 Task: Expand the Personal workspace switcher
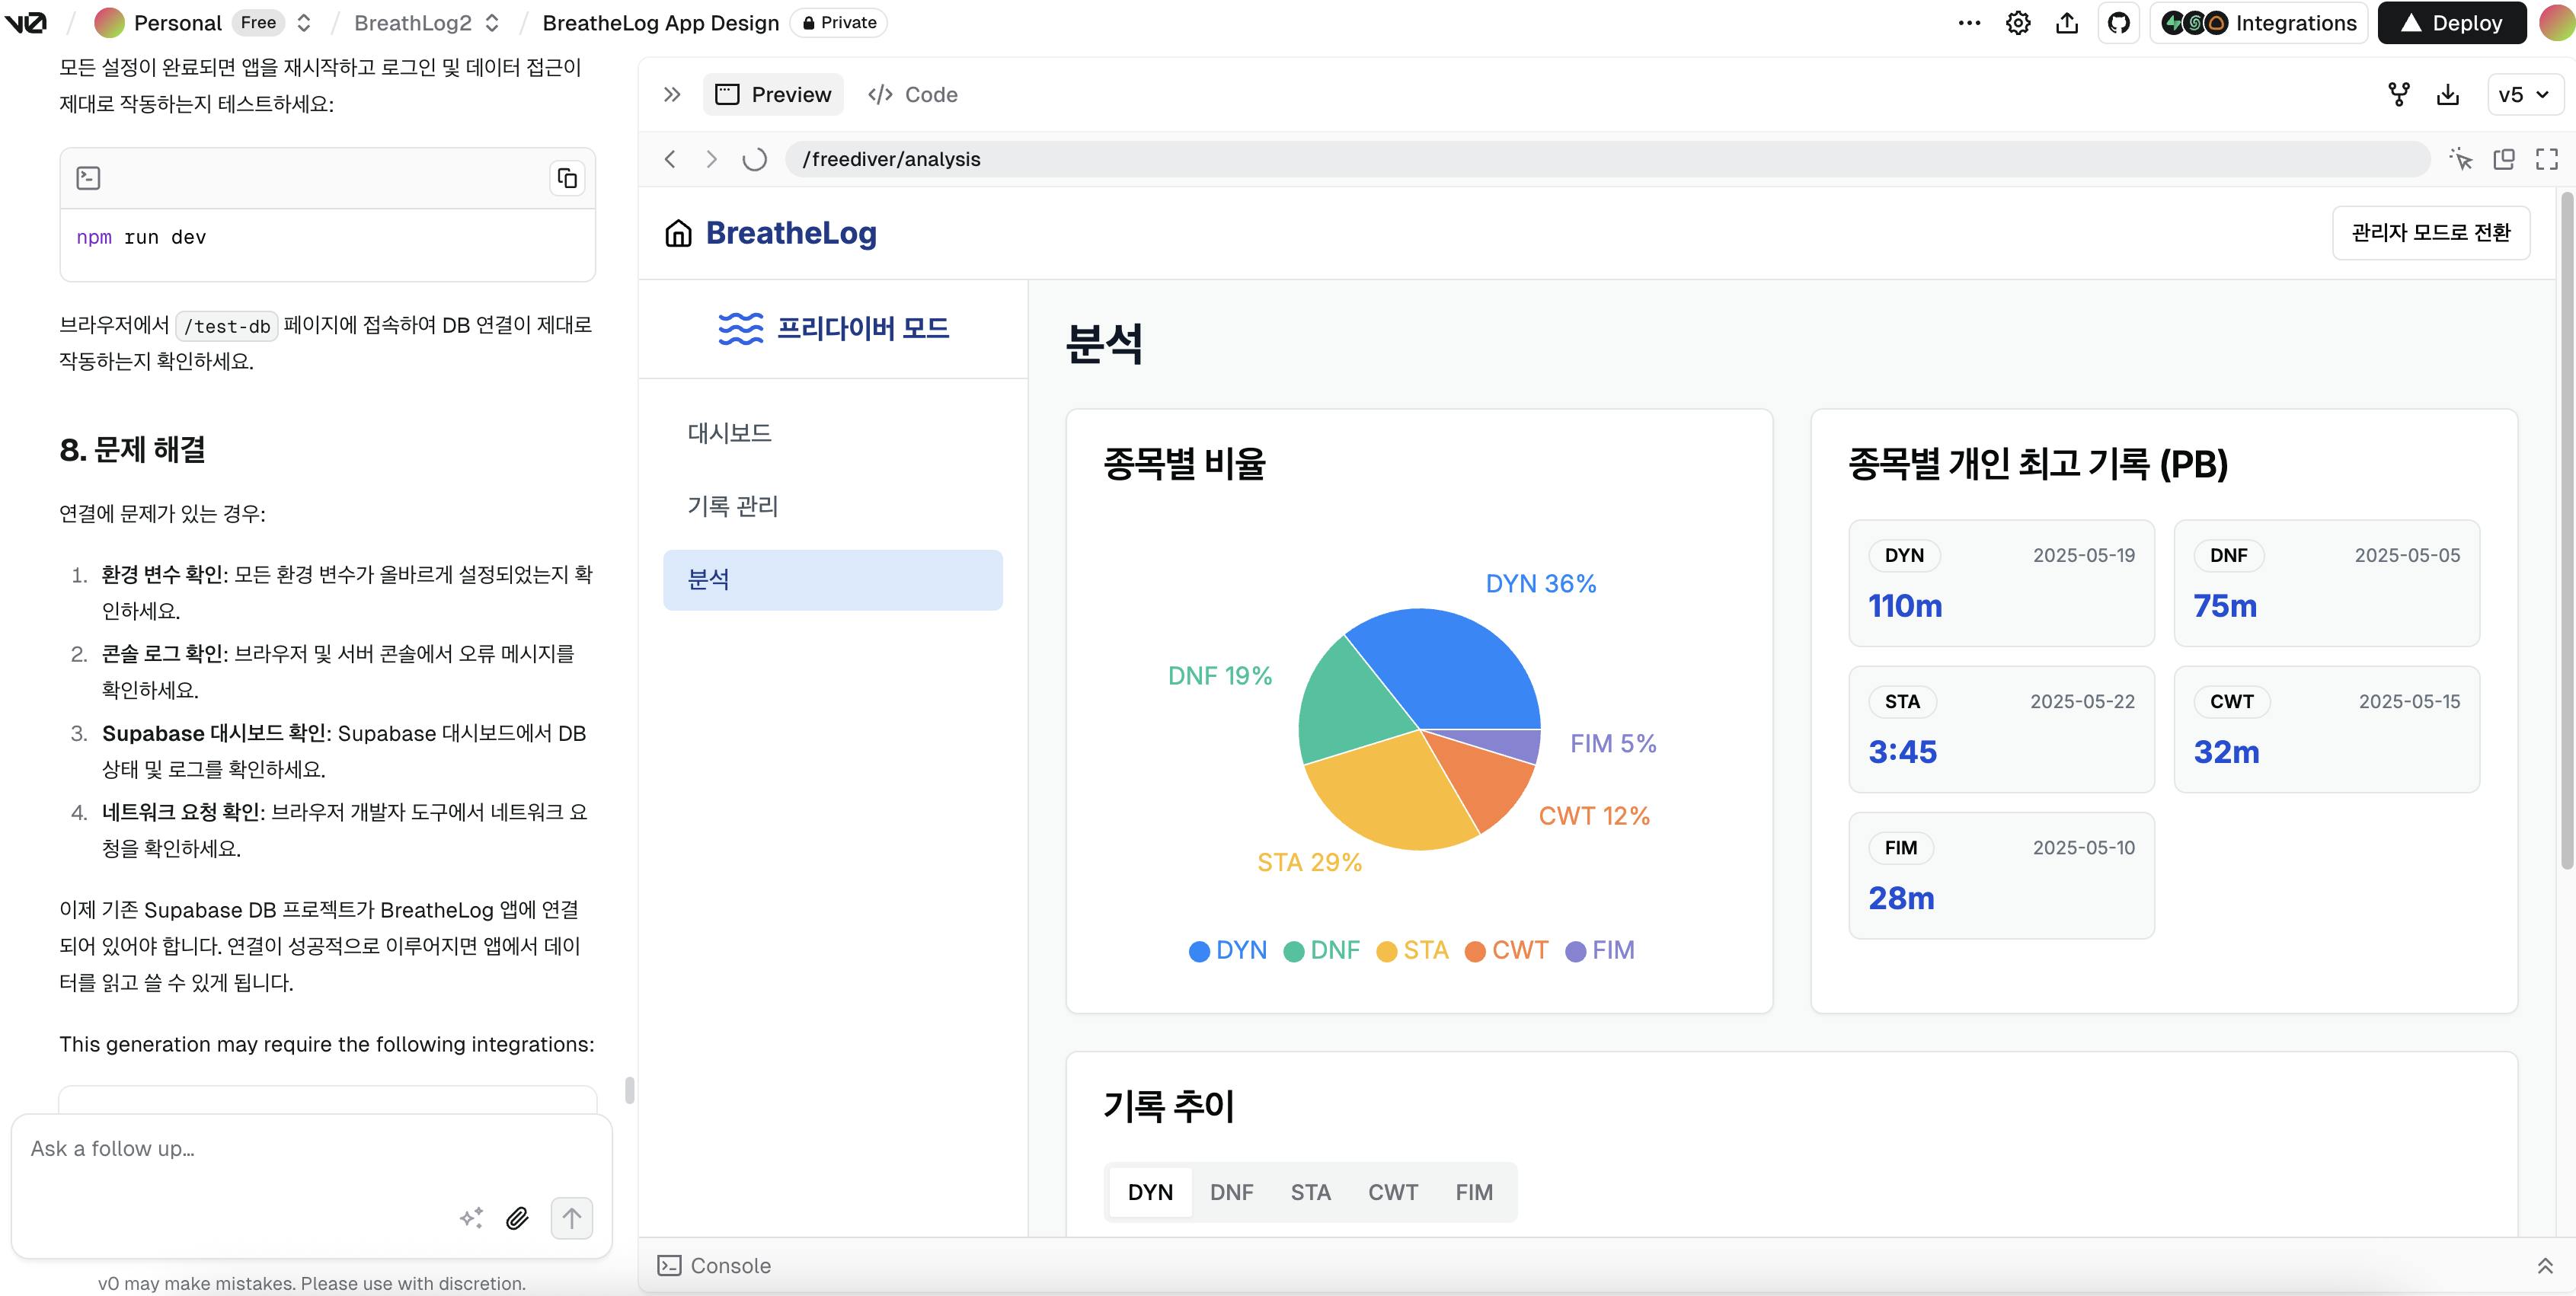[x=304, y=23]
